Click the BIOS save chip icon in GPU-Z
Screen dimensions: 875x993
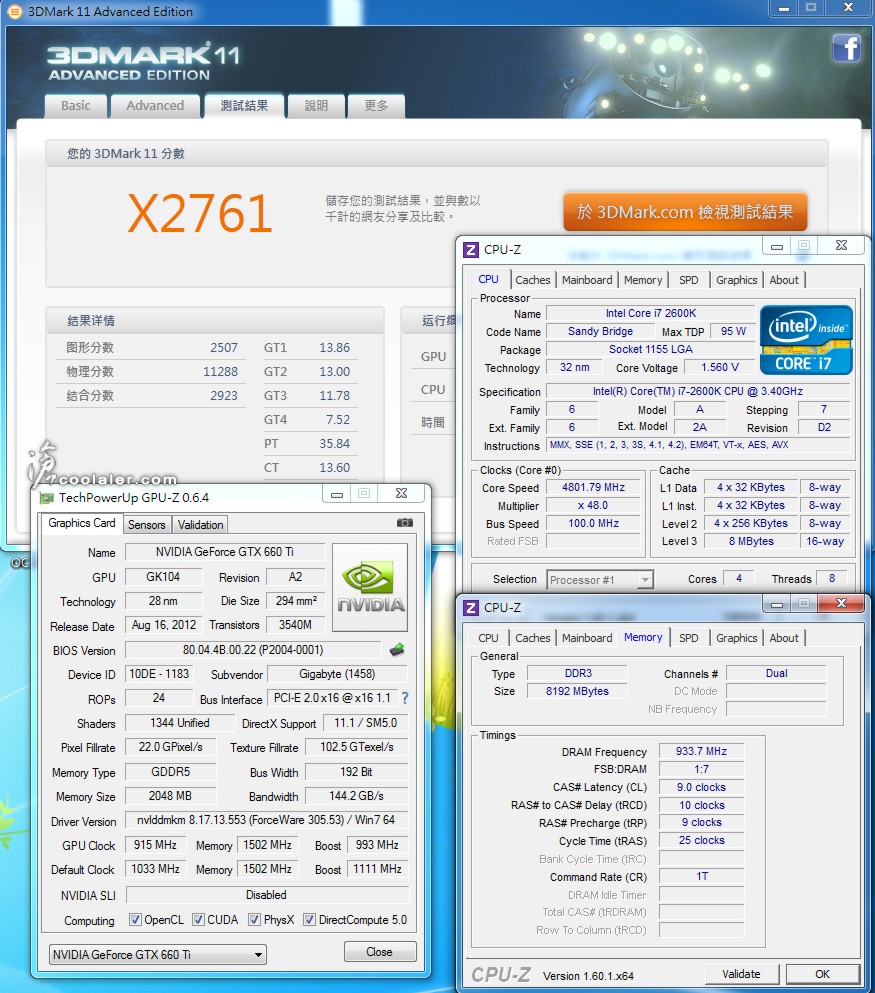[397, 650]
